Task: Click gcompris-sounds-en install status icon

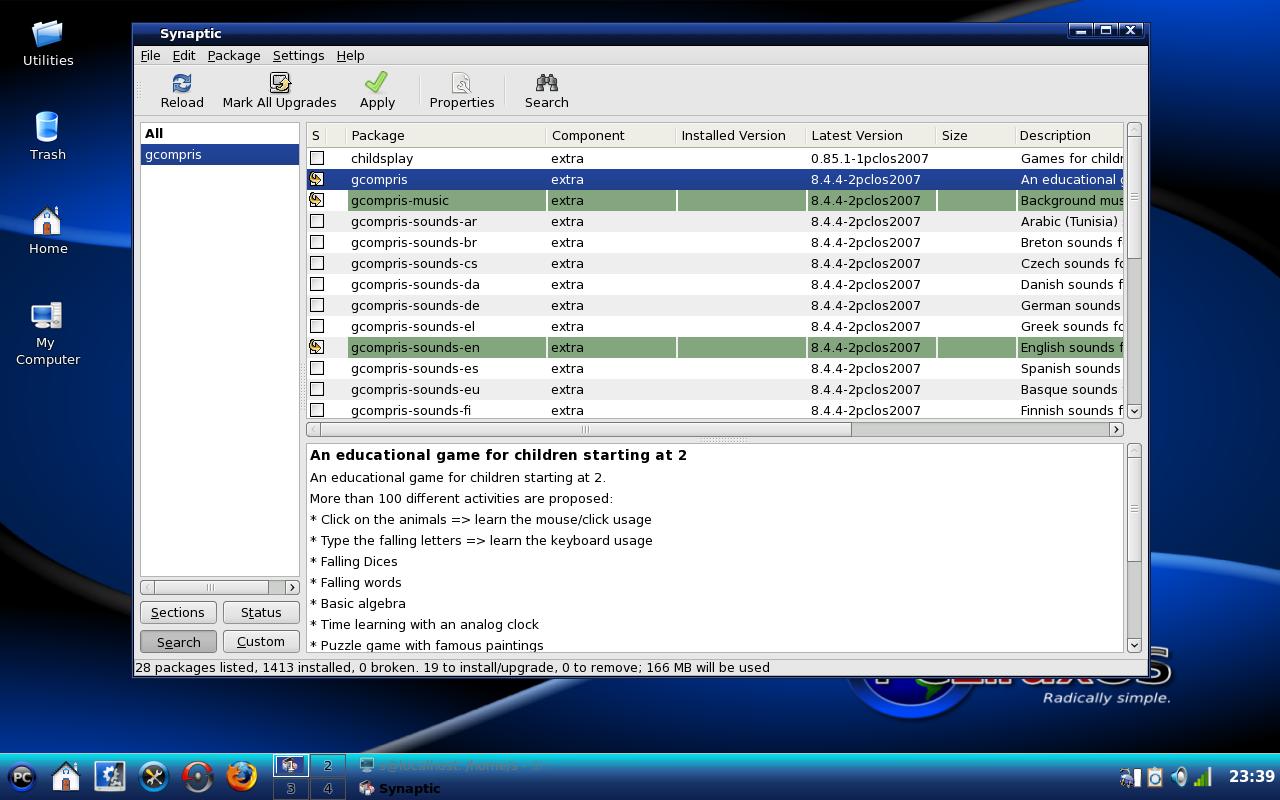Action: [x=317, y=347]
